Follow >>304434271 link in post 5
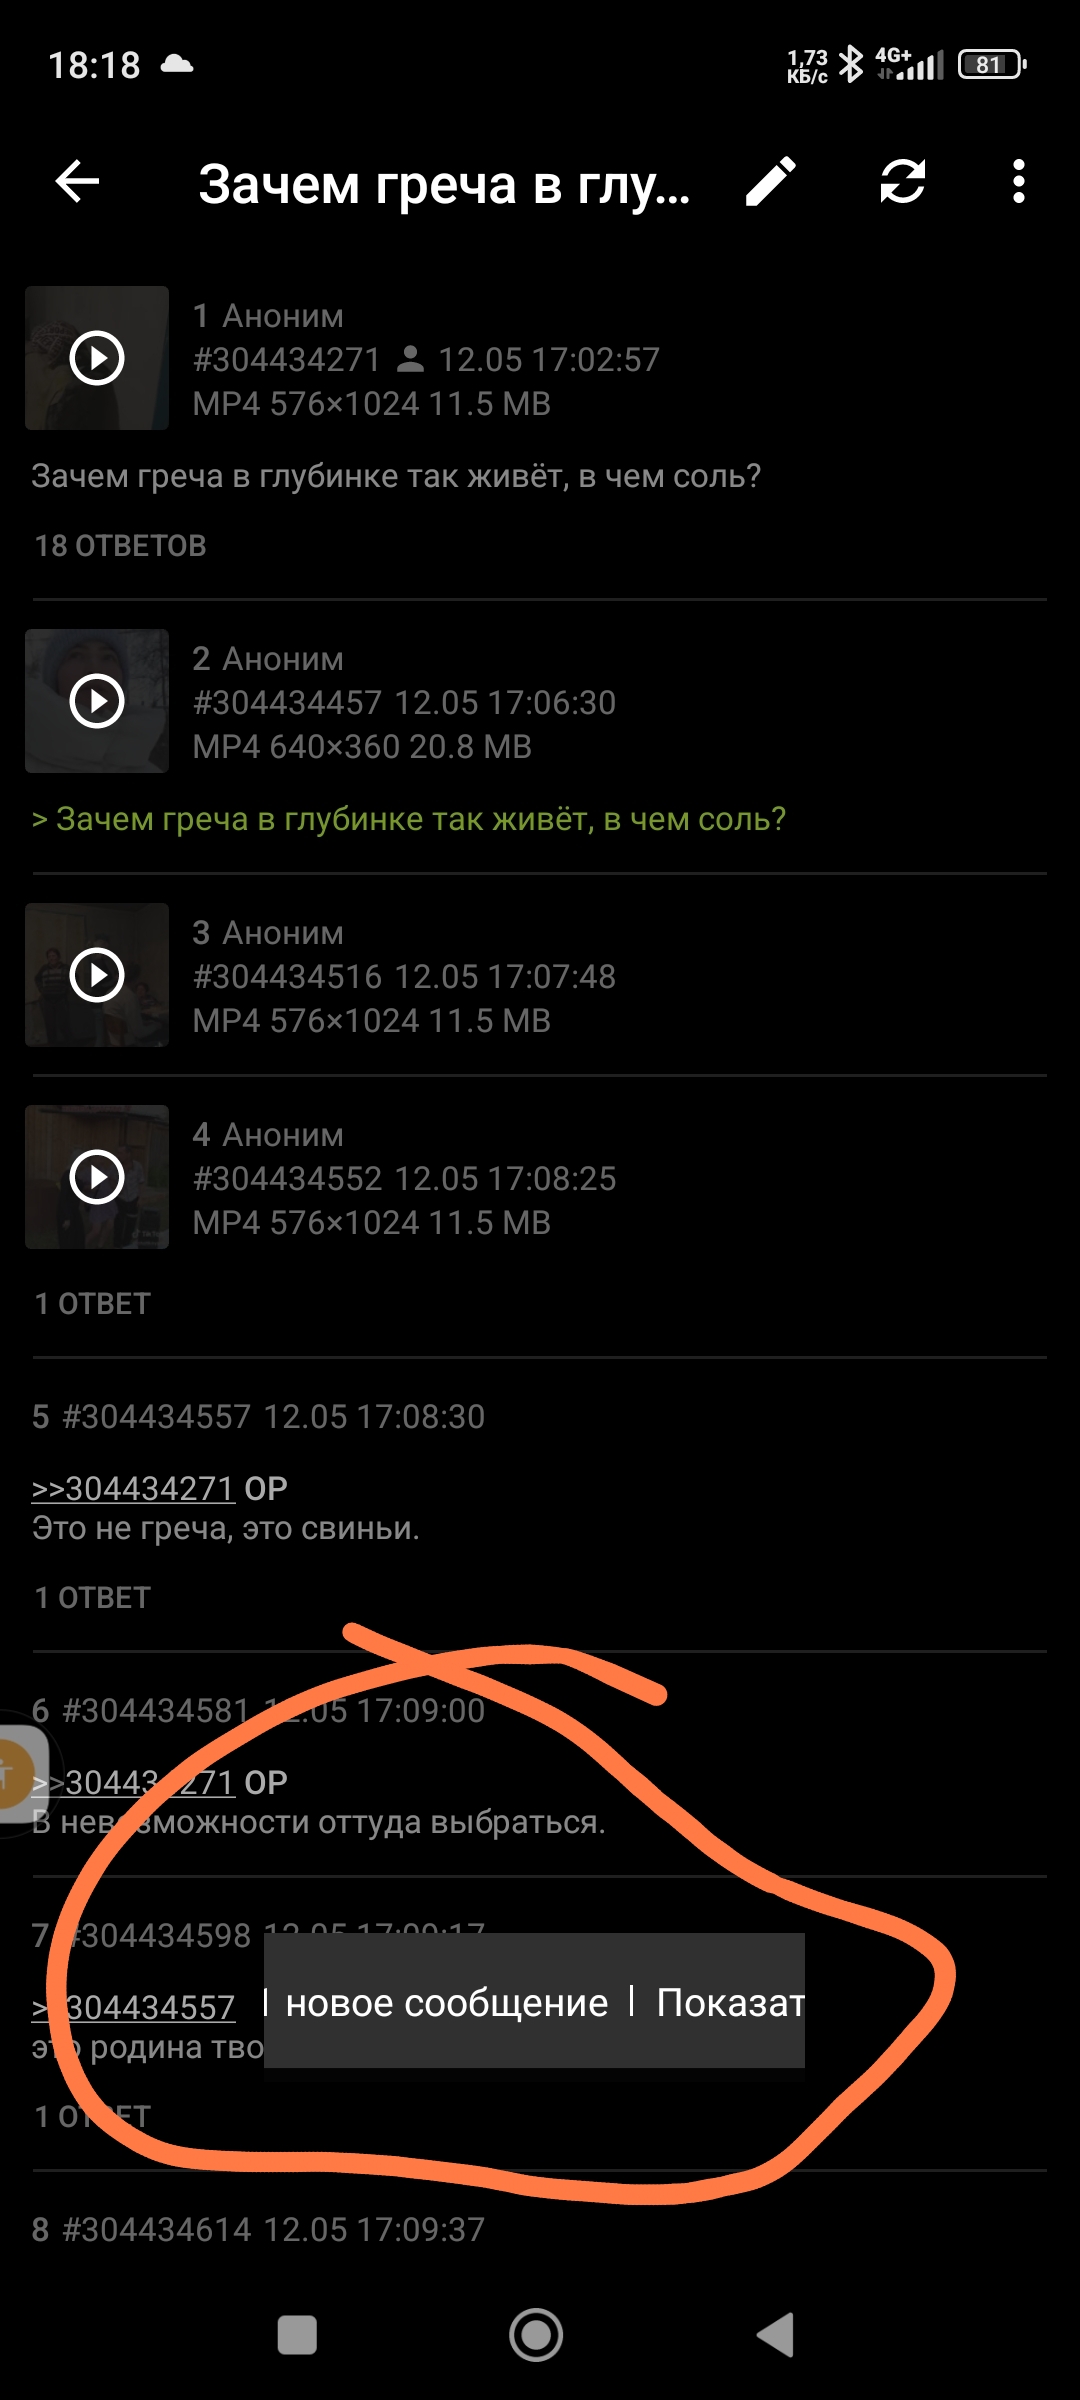Image resolution: width=1080 pixels, height=2400 pixels. (133, 1488)
